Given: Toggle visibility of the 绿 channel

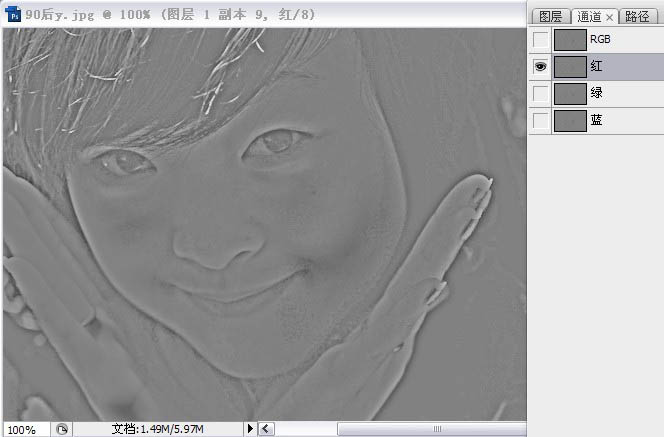Looking at the screenshot, I should point(540,94).
